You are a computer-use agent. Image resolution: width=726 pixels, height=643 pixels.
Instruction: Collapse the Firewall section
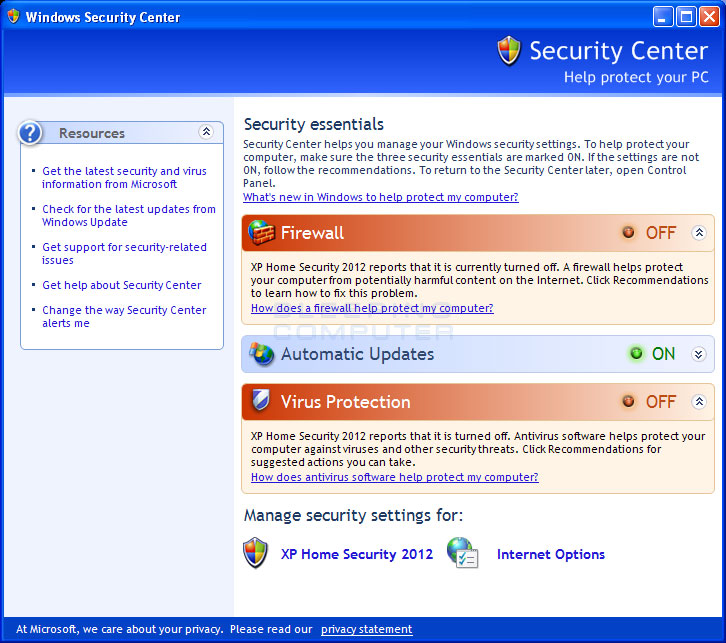[x=699, y=232]
